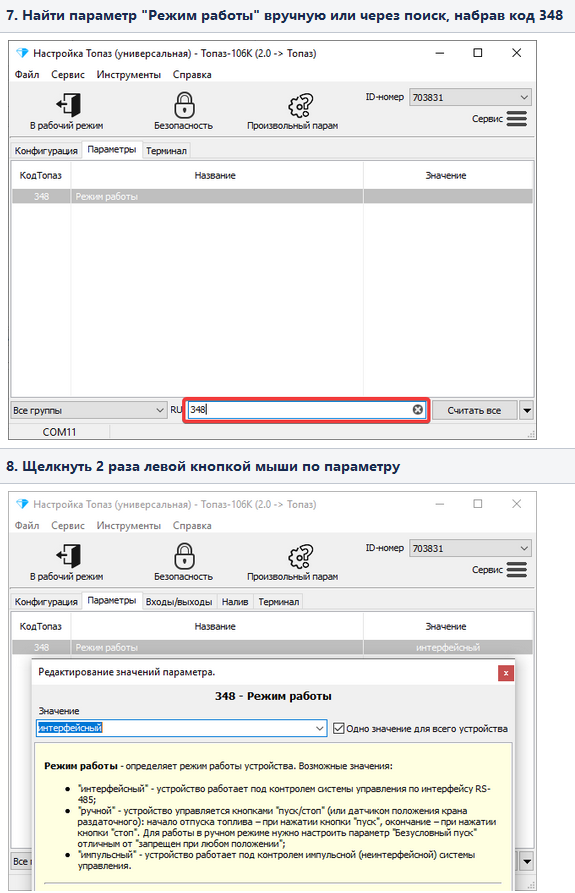
Task: Click the diamond app icon in upper title bar
Action: (x=22, y=53)
